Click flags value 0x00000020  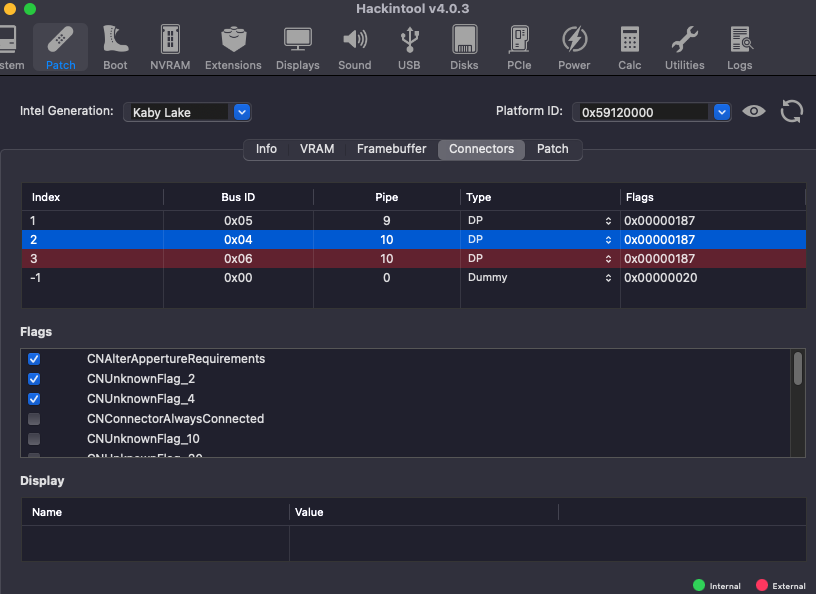coord(660,277)
